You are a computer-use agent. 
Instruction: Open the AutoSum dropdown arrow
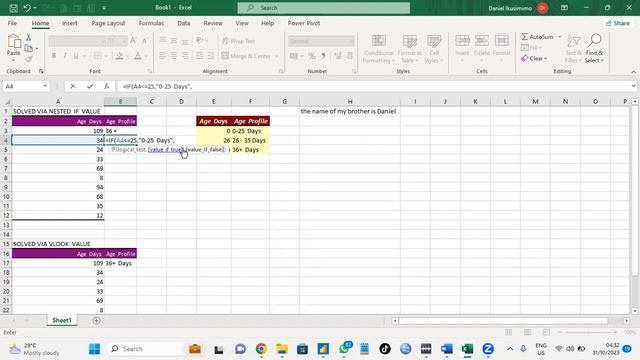coord(559,37)
